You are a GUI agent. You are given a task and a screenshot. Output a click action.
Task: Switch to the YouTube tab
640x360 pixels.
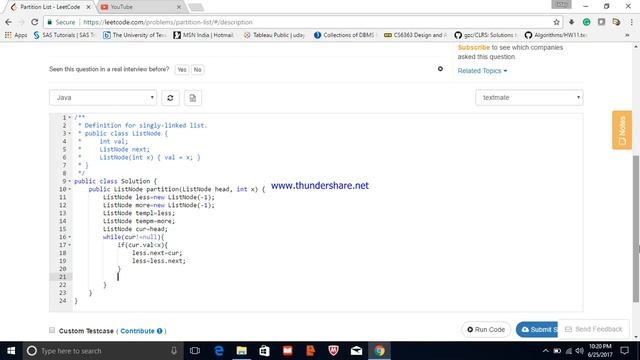[x=139, y=7]
